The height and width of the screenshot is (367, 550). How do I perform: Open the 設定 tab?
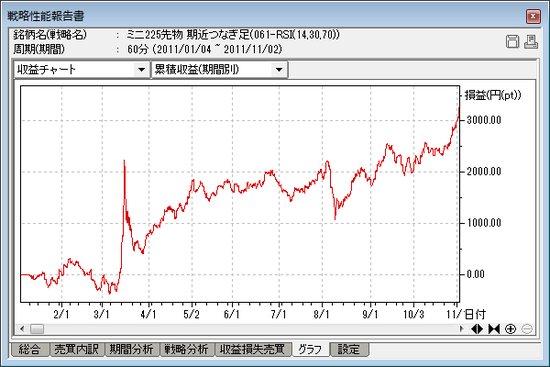coord(349,349)
